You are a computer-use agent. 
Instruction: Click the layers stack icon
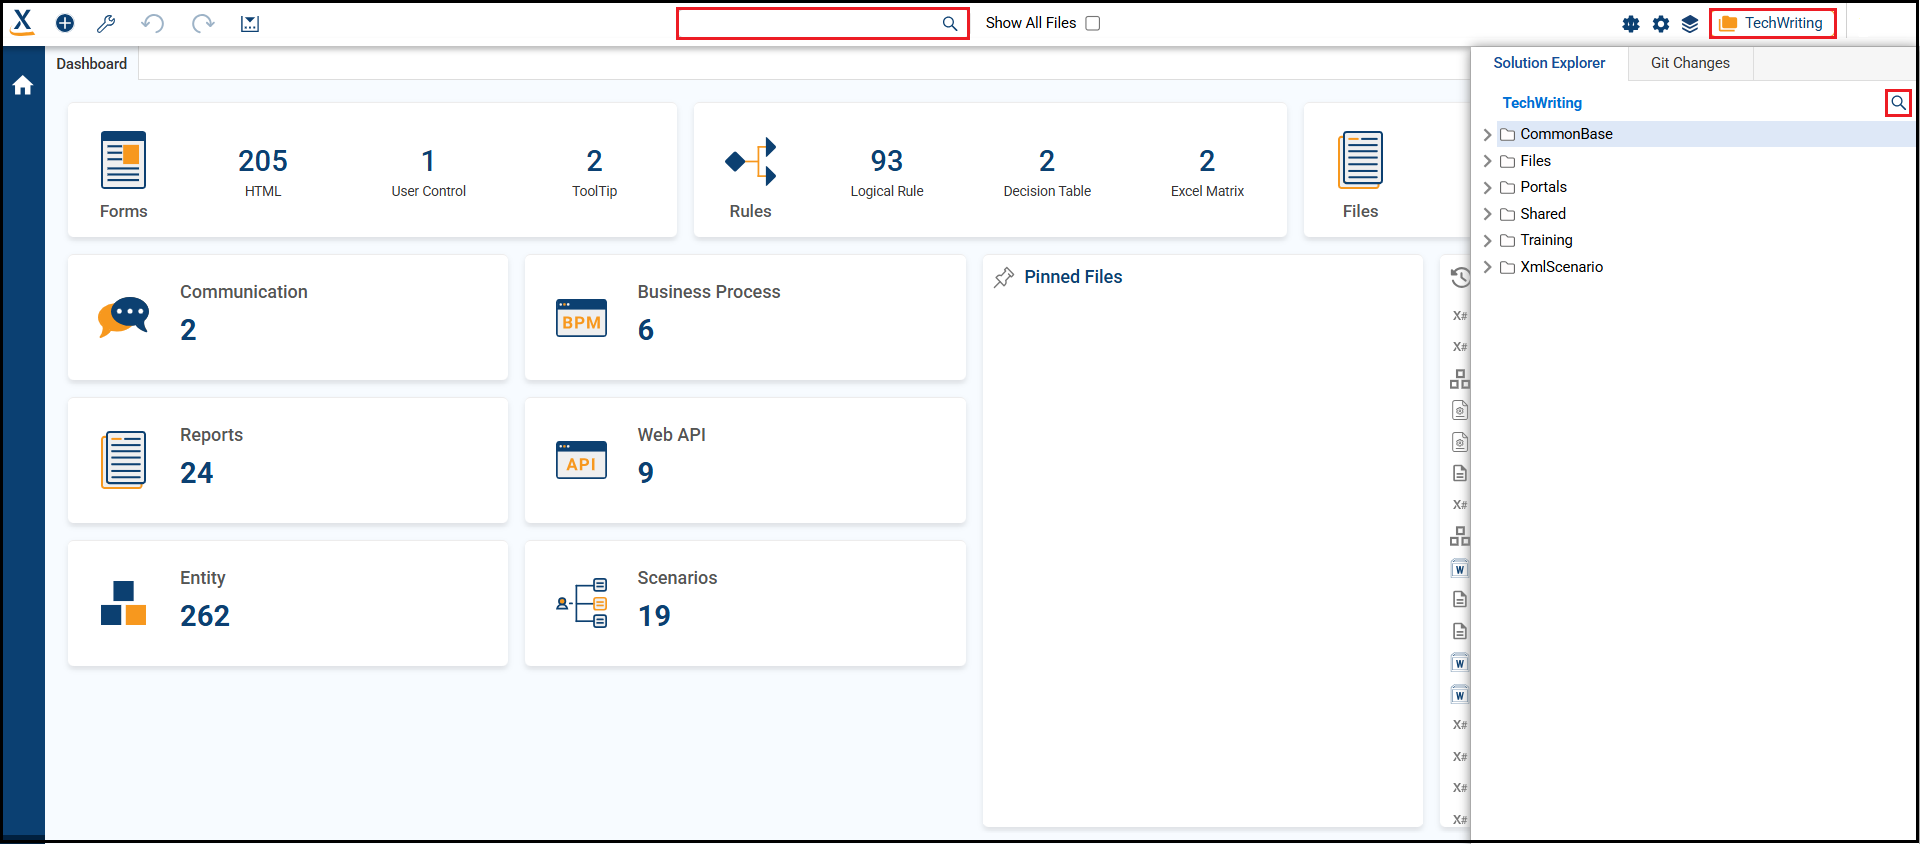[x=1690, y=24]
